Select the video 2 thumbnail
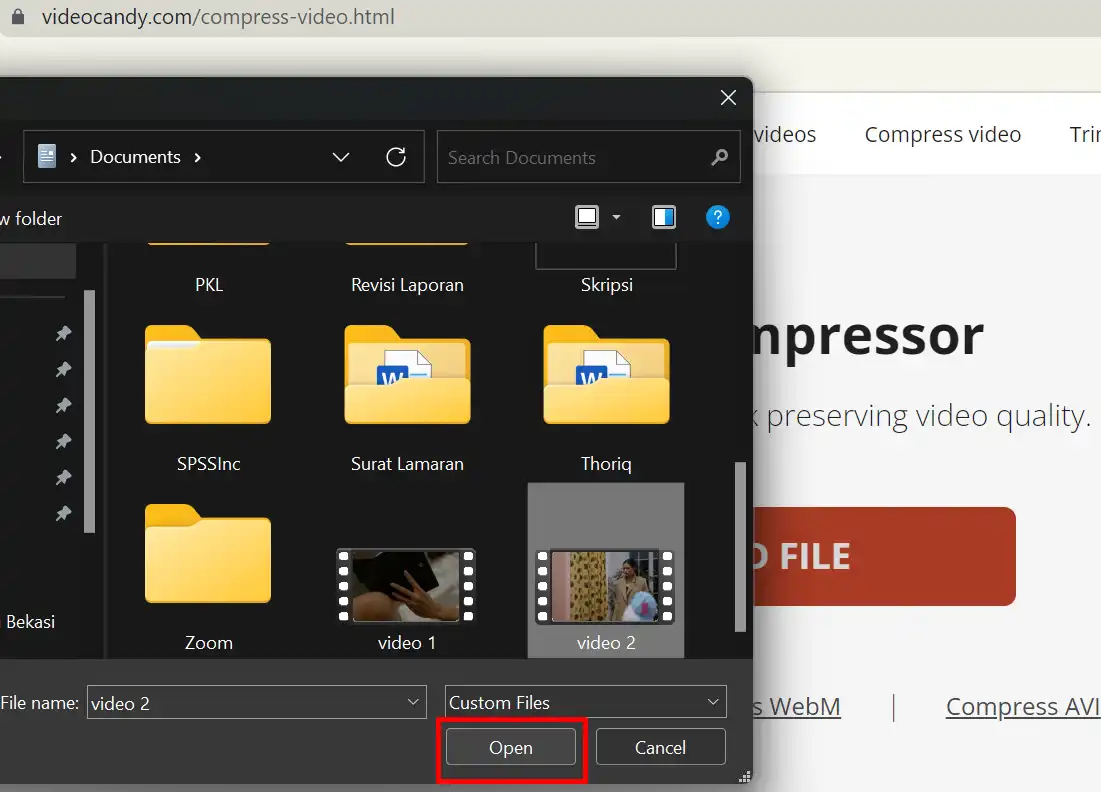The image size is (1101, 792). pos(605,587)
